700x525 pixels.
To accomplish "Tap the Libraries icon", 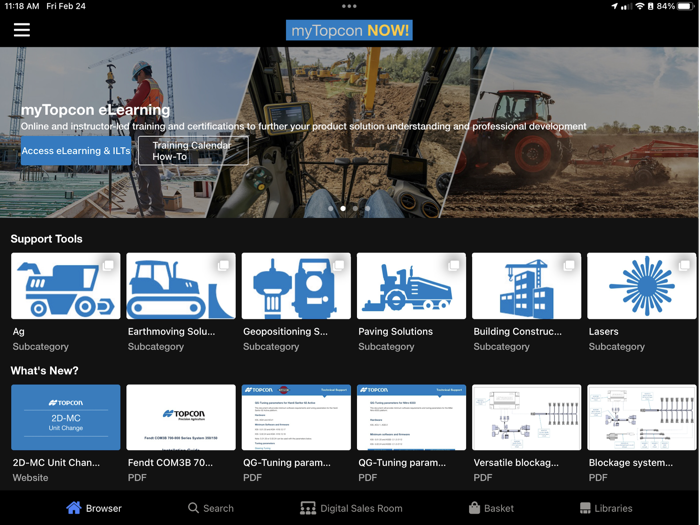I will click(x=585, y=508).
